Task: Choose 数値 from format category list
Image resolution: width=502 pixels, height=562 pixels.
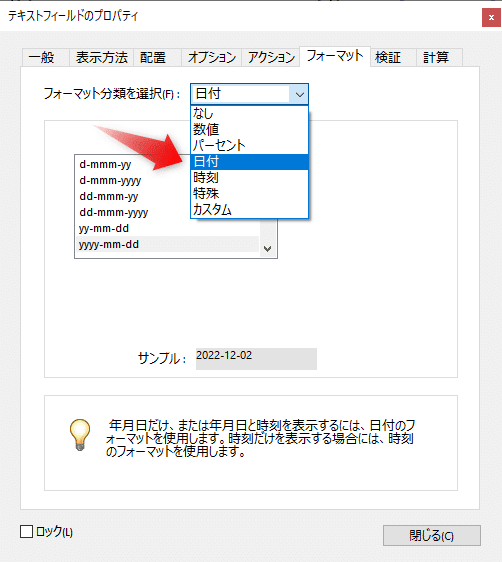Action: (x=249, y=129)
